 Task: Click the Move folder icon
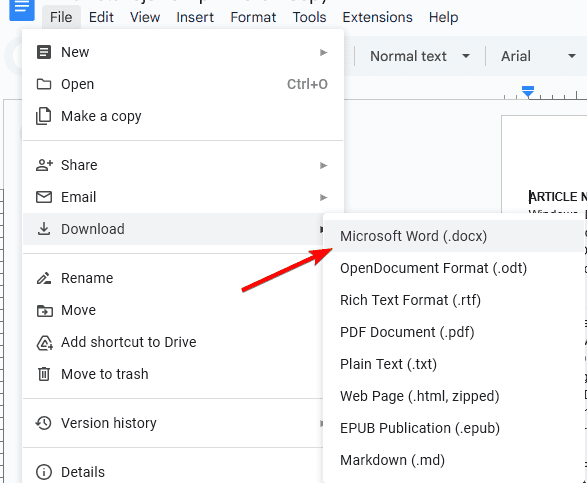(x=44, y=310)
